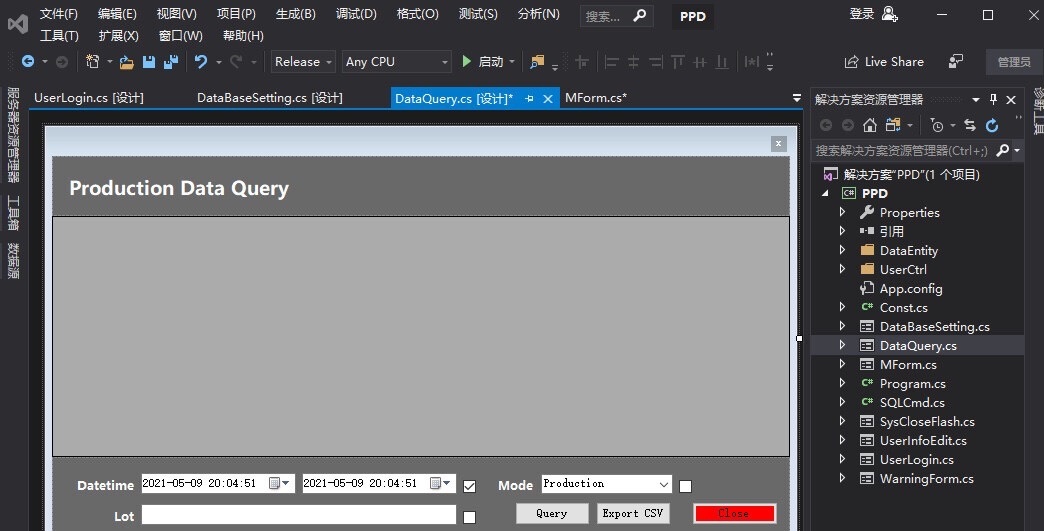Click the Production Data Query title label

179,188
